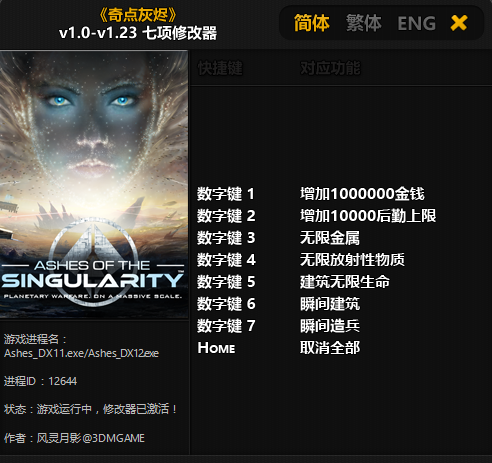Screen dimensions: 492x463
Task: Close the trainer with the yellow X
Action: pyautogui.click(x=459, y=23)
